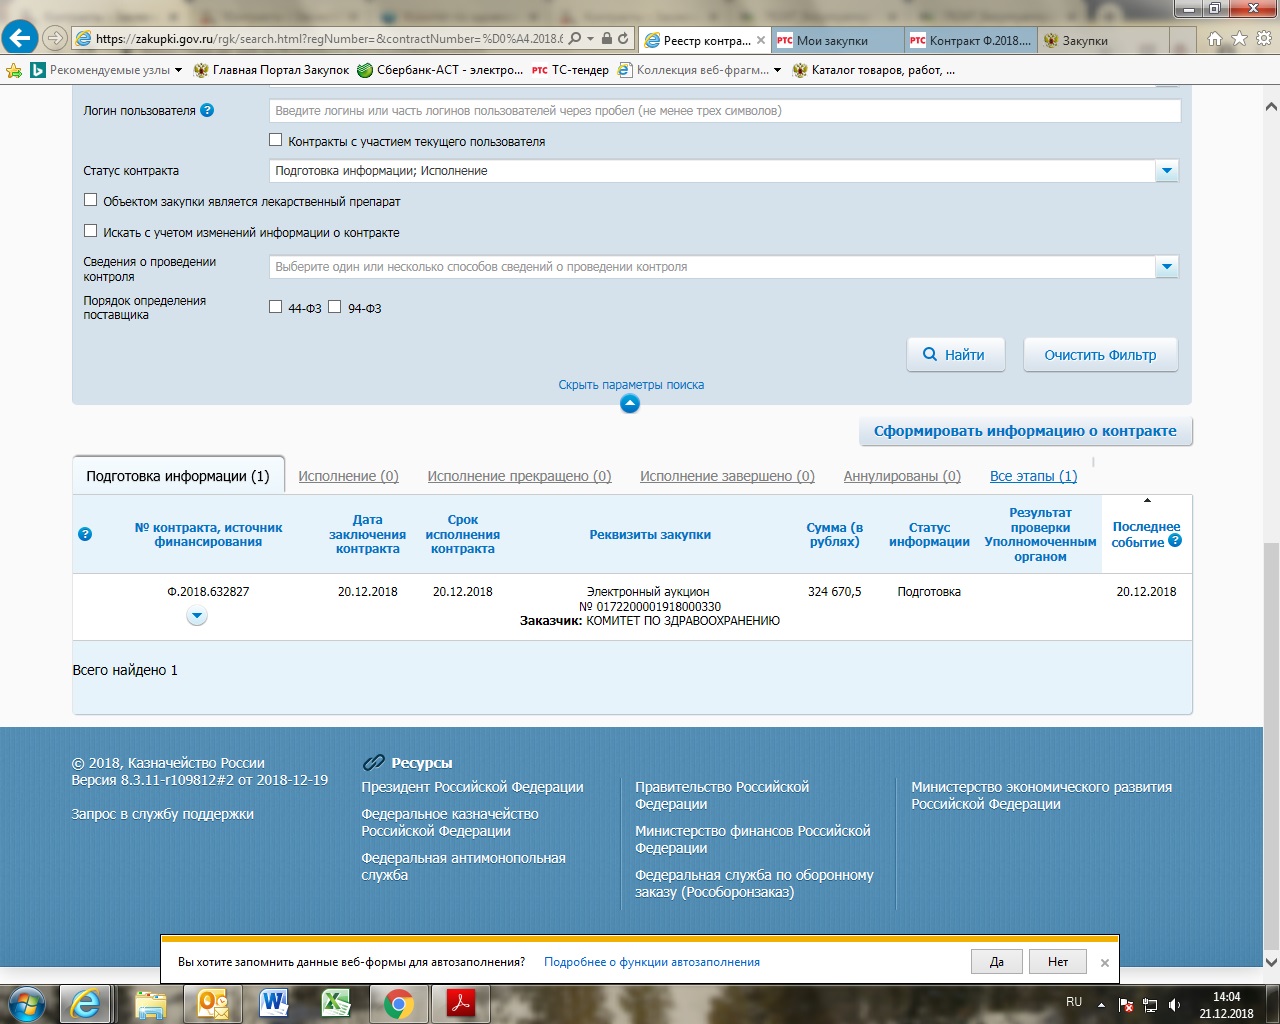The width and height of the screenshot is (1280, 1024).
Task: Toggle the 44-ФЗ checkbox
Action: pos(276,307)
